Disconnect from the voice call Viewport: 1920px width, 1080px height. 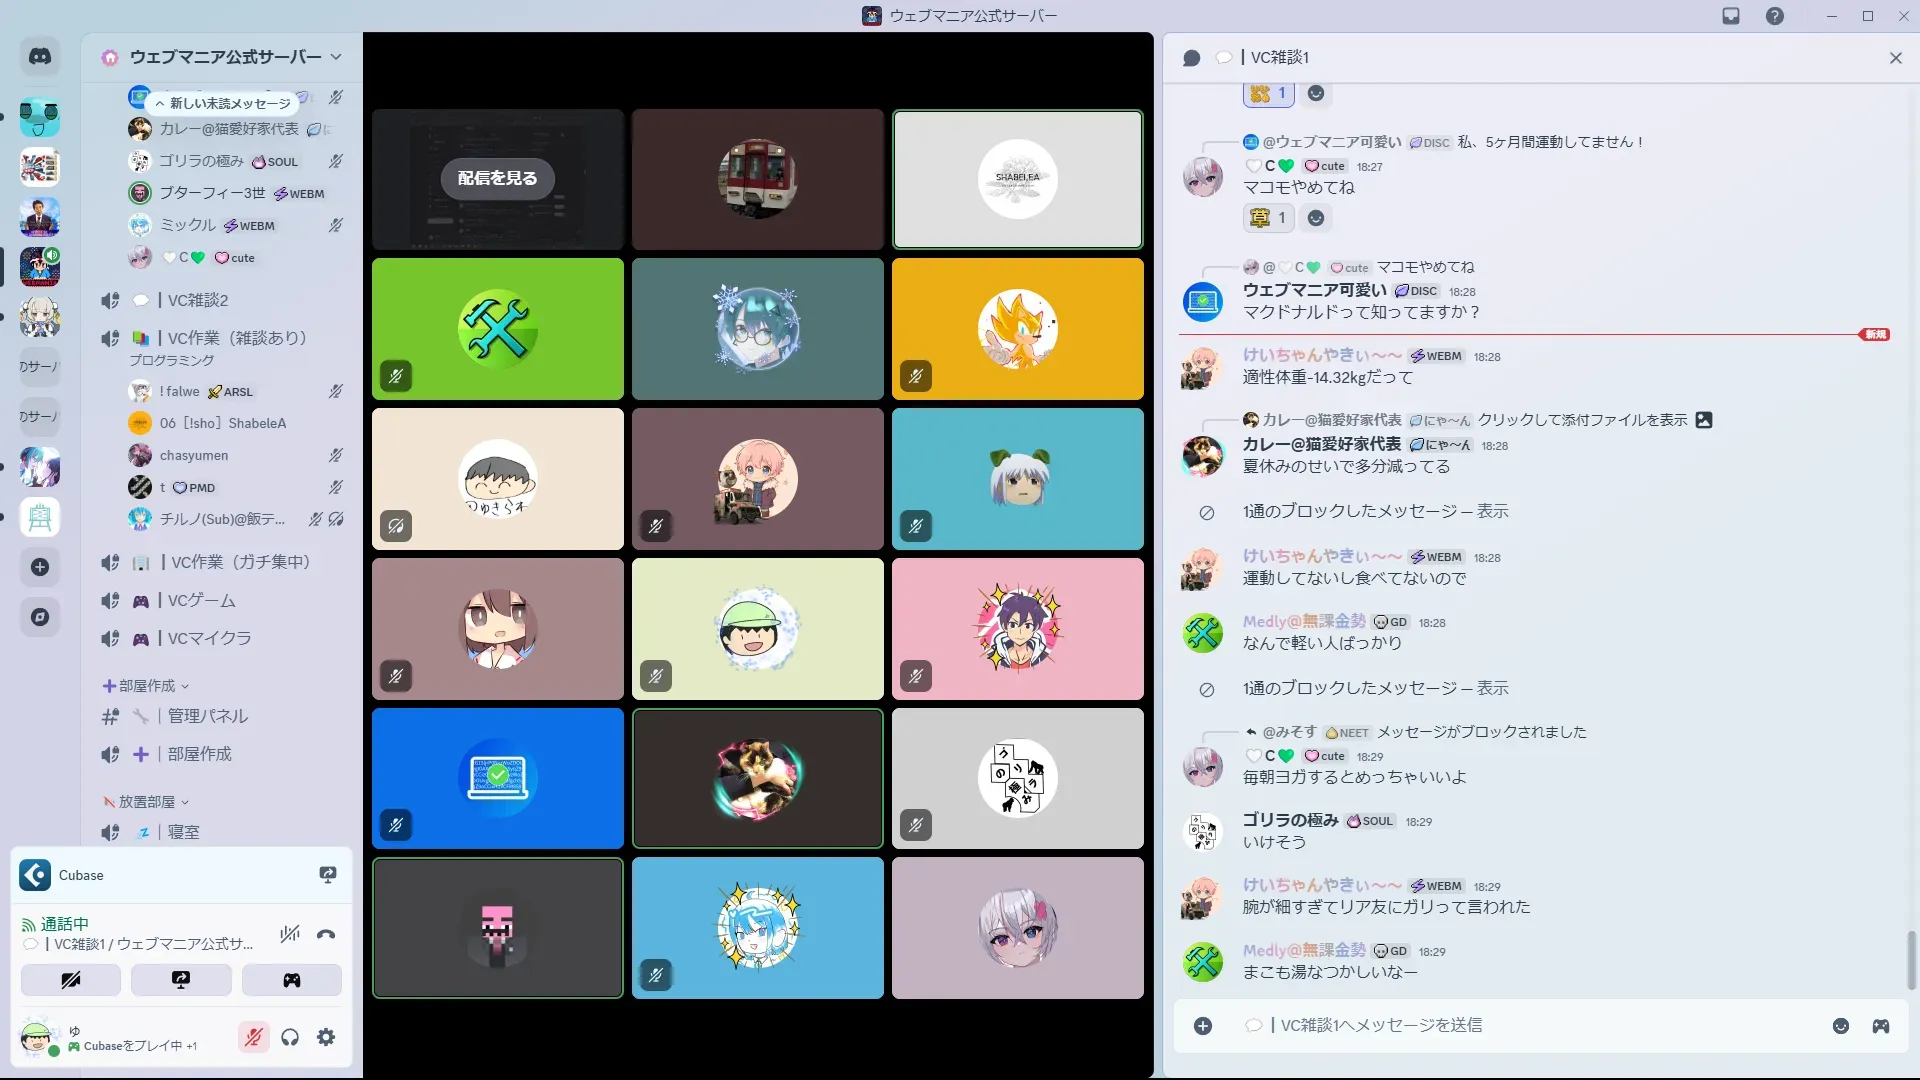pyautogui.click(x=326, y=935)
